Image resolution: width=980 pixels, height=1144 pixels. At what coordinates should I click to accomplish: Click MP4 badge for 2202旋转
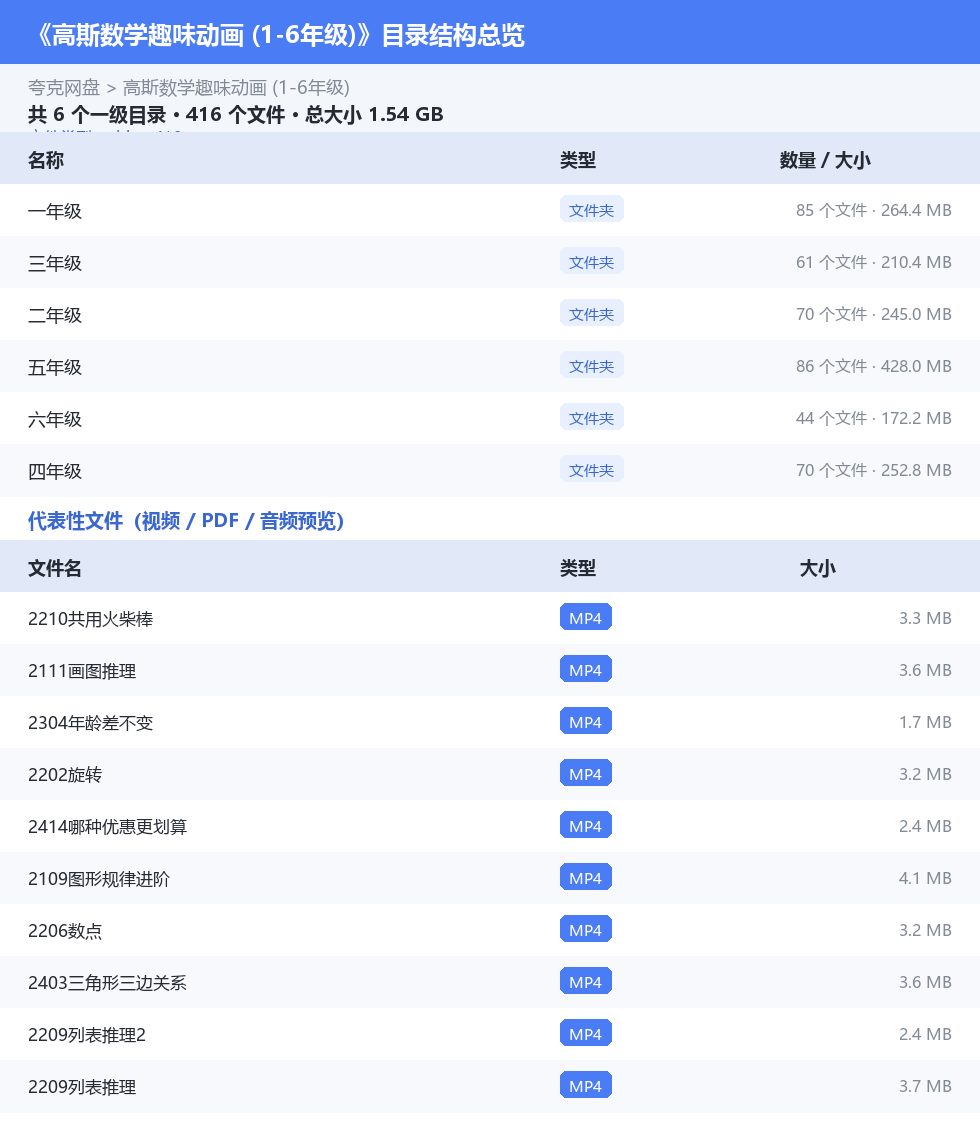point(586,773)
